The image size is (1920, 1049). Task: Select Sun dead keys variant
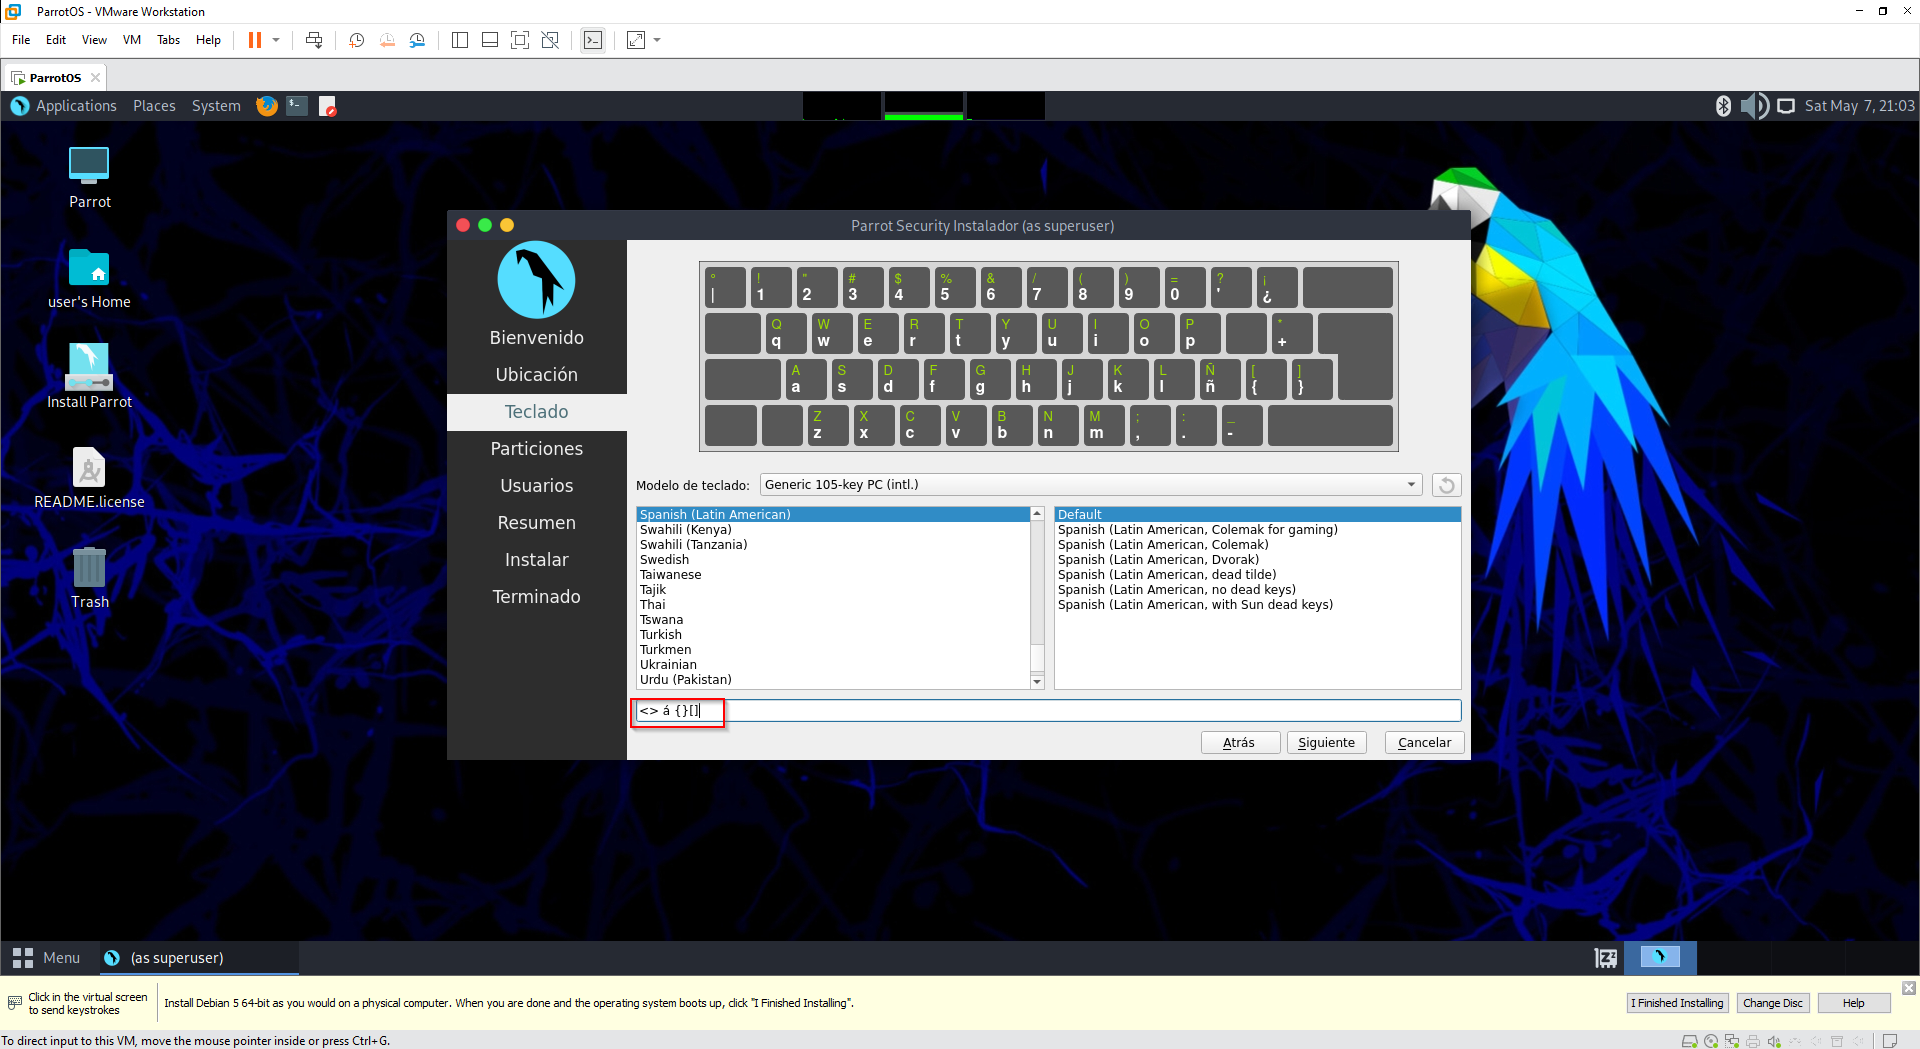[x=1258, y=605]
